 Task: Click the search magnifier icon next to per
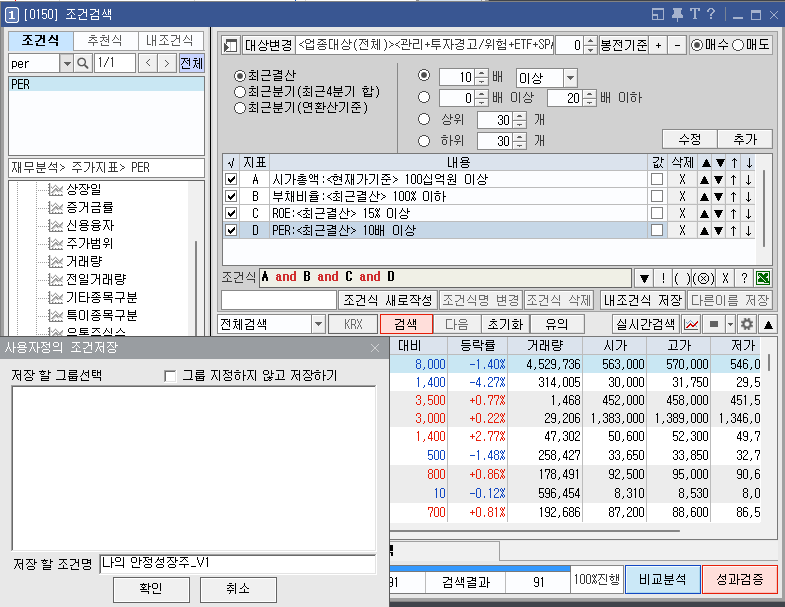pos(83,63)
